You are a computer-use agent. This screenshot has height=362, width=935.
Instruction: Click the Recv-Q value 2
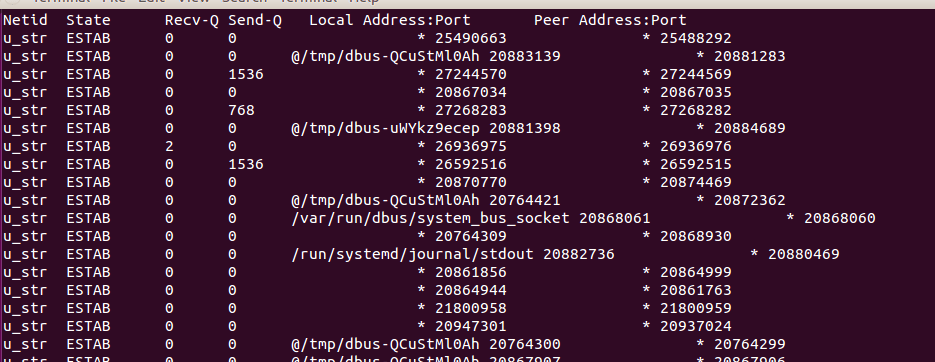click(x=169, y=146)
